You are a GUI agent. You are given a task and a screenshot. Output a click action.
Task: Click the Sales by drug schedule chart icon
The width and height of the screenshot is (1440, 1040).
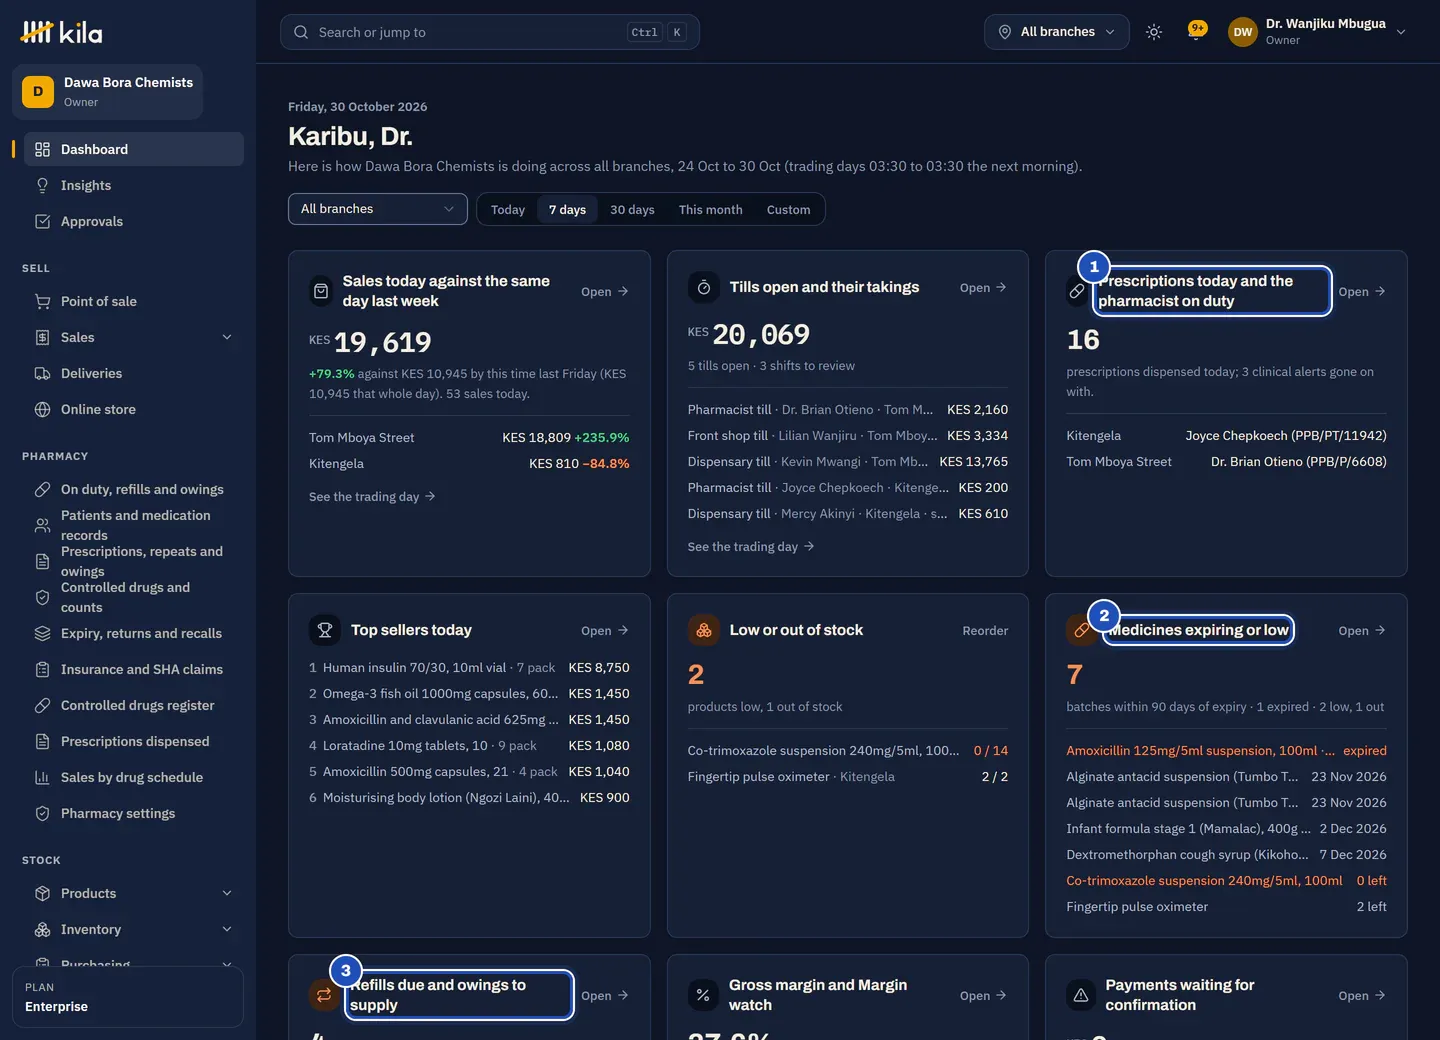click(42, 777)
